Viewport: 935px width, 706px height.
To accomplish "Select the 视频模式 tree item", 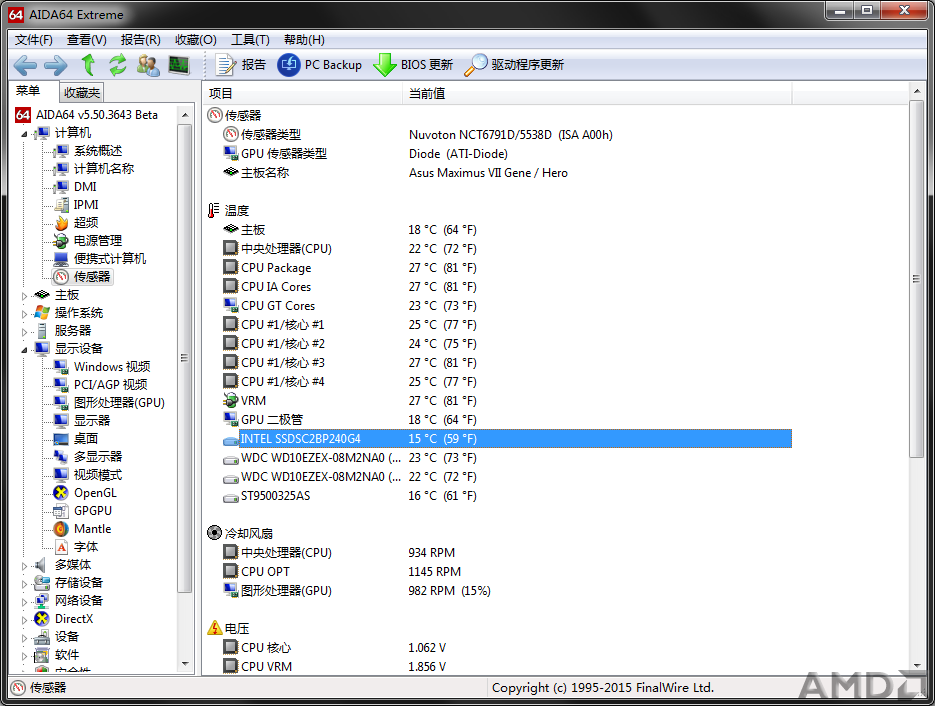I will tap(87, 475).
